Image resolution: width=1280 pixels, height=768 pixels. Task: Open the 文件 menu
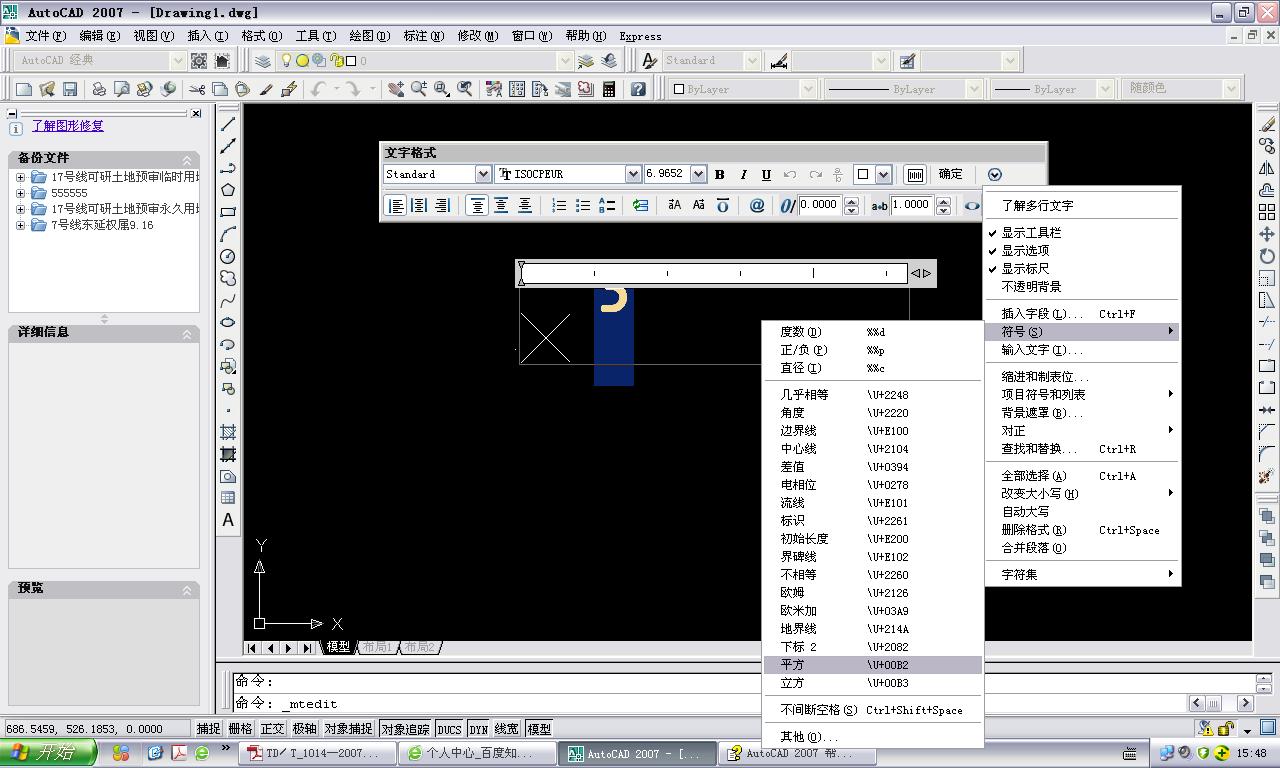point(45,36)
